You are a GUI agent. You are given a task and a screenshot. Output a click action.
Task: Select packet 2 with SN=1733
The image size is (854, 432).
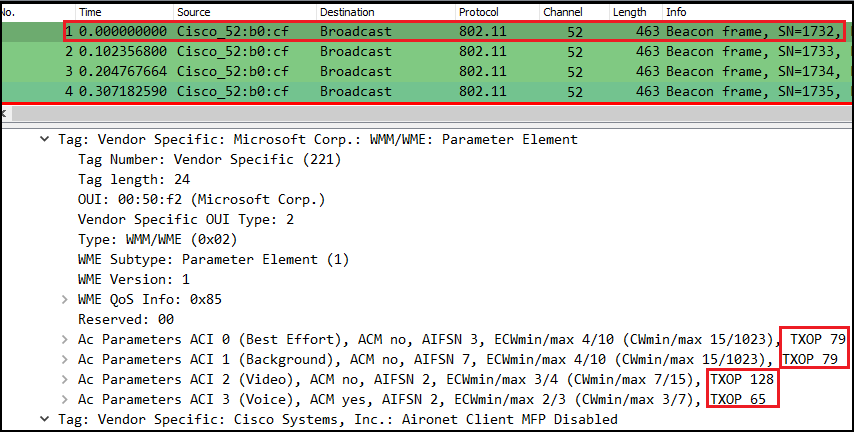click(x=400, y=51)
